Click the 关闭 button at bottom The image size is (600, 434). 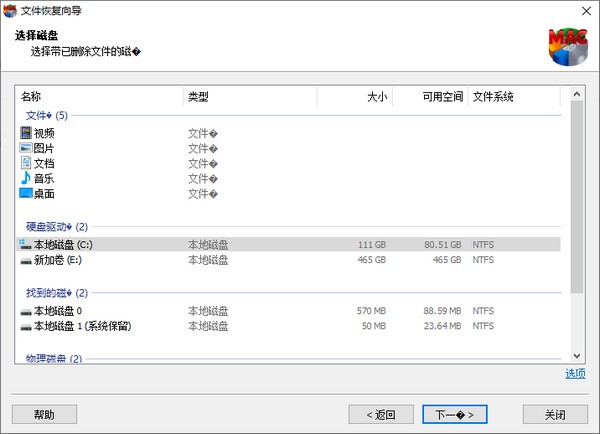[555, 414]
